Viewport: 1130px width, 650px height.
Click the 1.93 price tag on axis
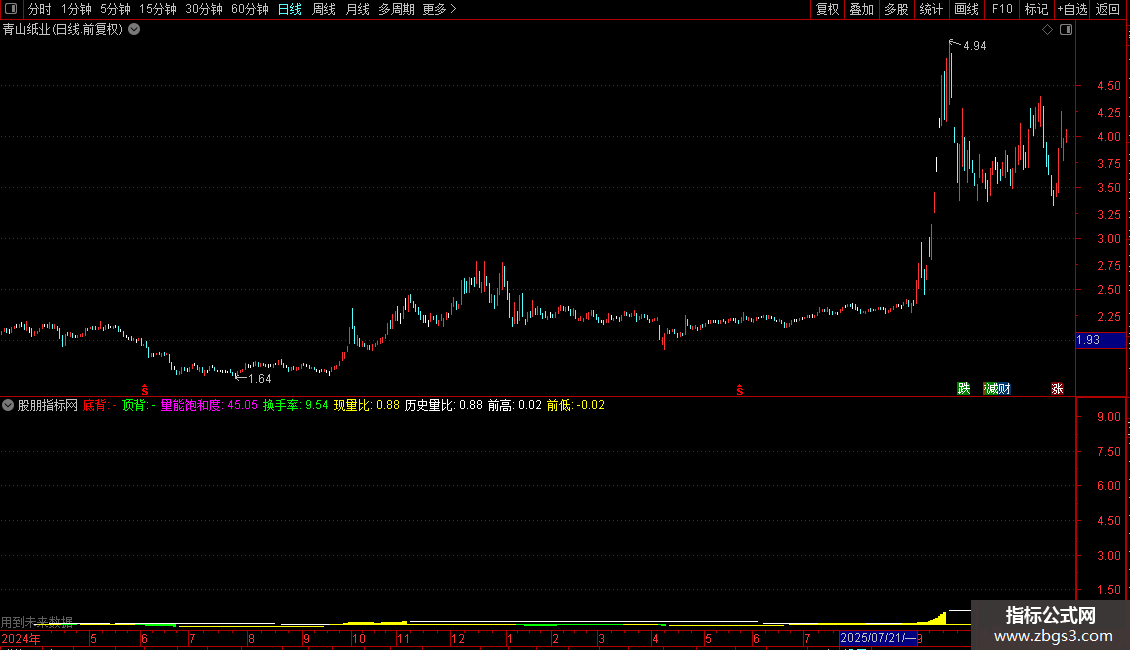coord(1100,340)
